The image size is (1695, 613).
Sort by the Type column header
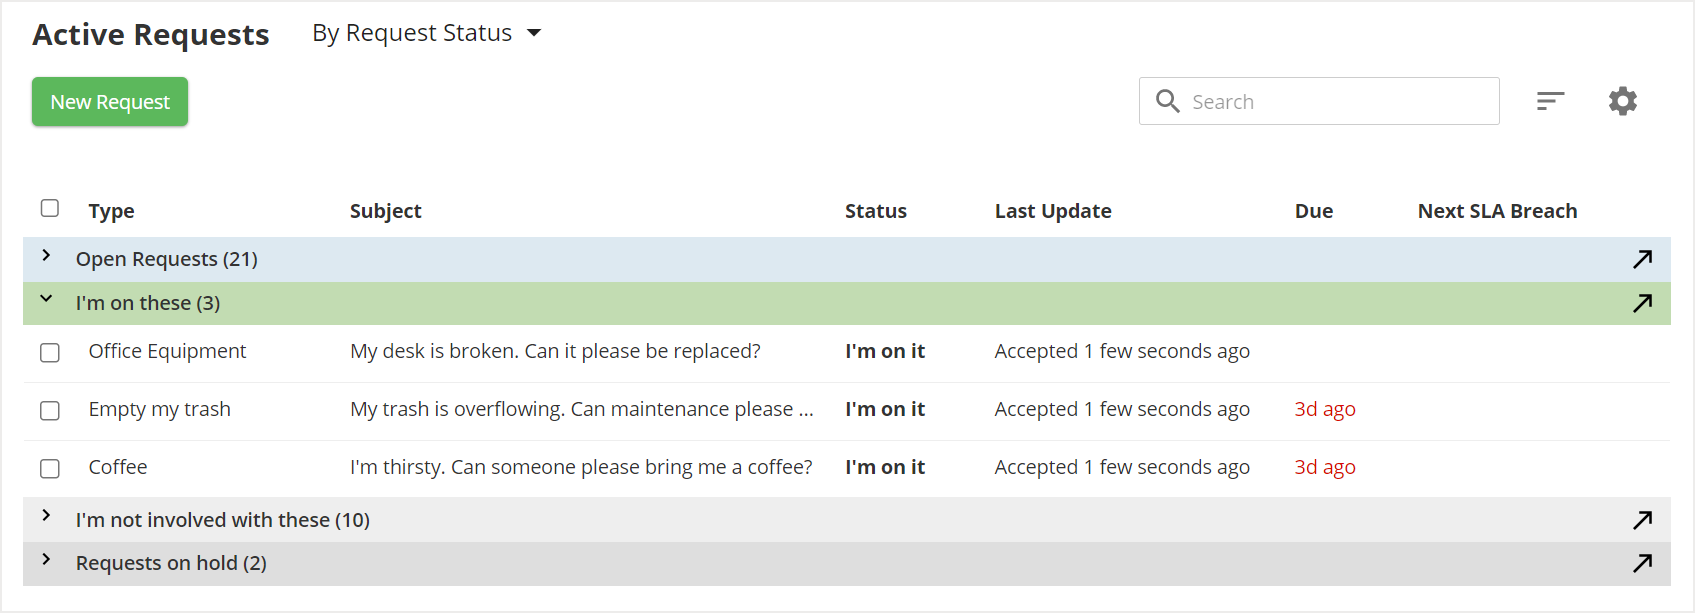coord(111,211)
